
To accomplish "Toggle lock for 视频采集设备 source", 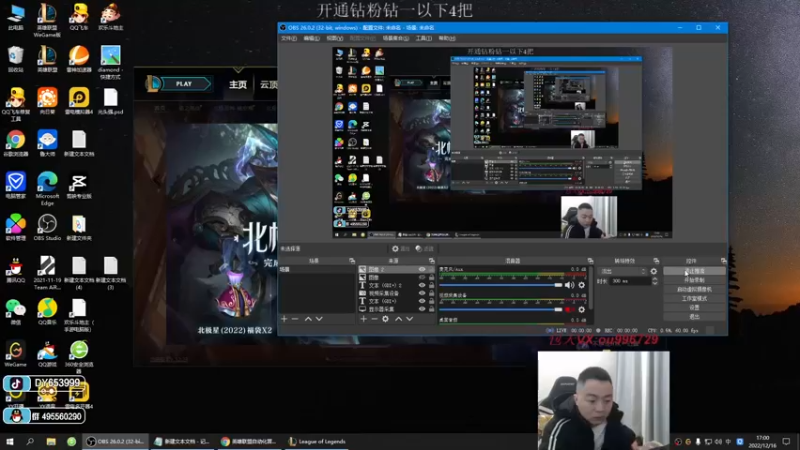I will point(432,293).
